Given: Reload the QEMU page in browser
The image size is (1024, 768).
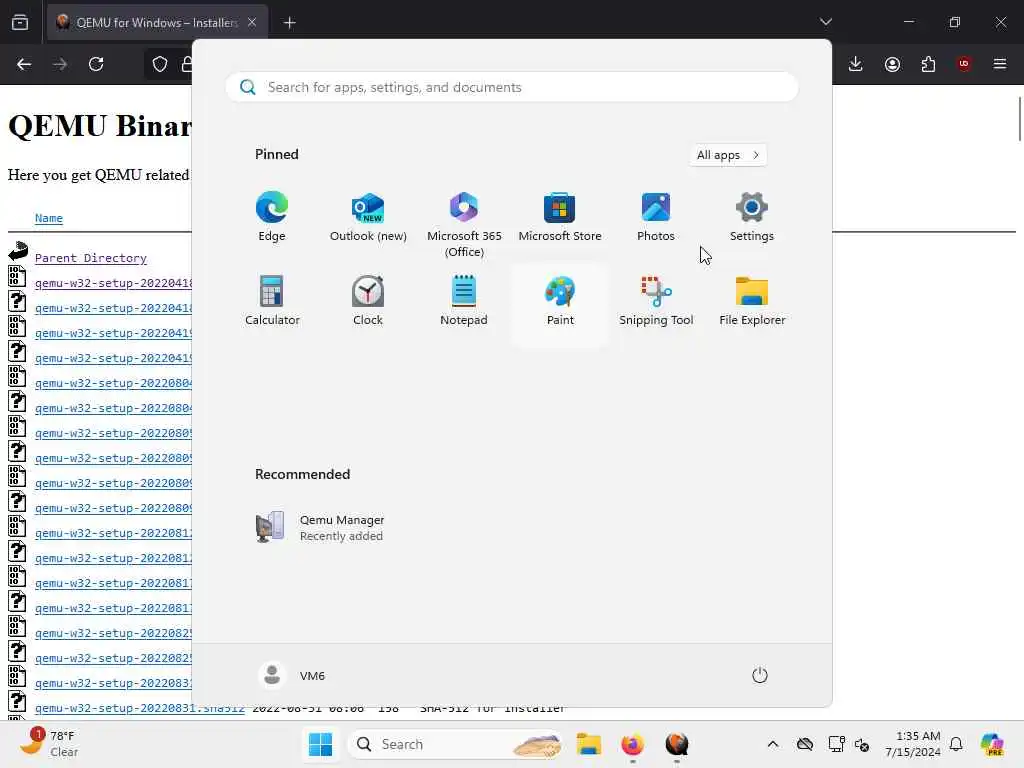Looking at the screenshot, I should 96,64.
